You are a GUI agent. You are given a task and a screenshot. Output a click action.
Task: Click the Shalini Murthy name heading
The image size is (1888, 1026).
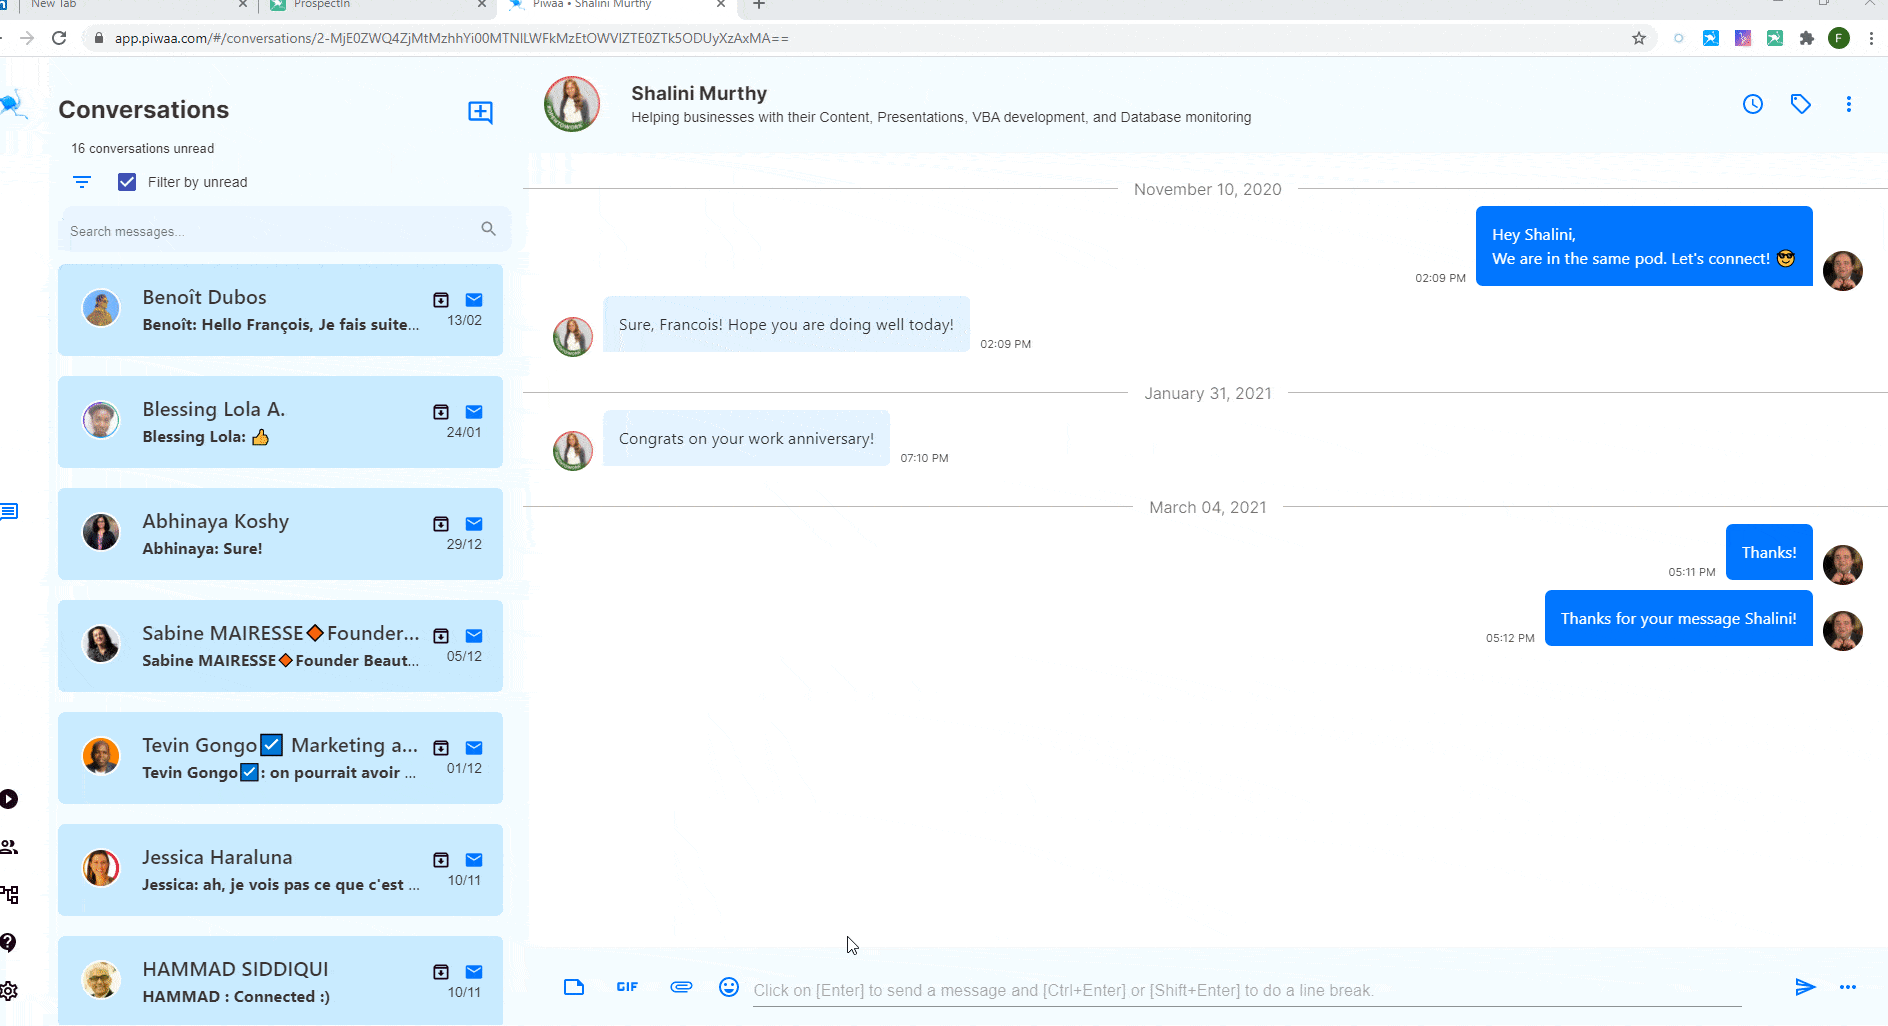click(x=699, y=93)
